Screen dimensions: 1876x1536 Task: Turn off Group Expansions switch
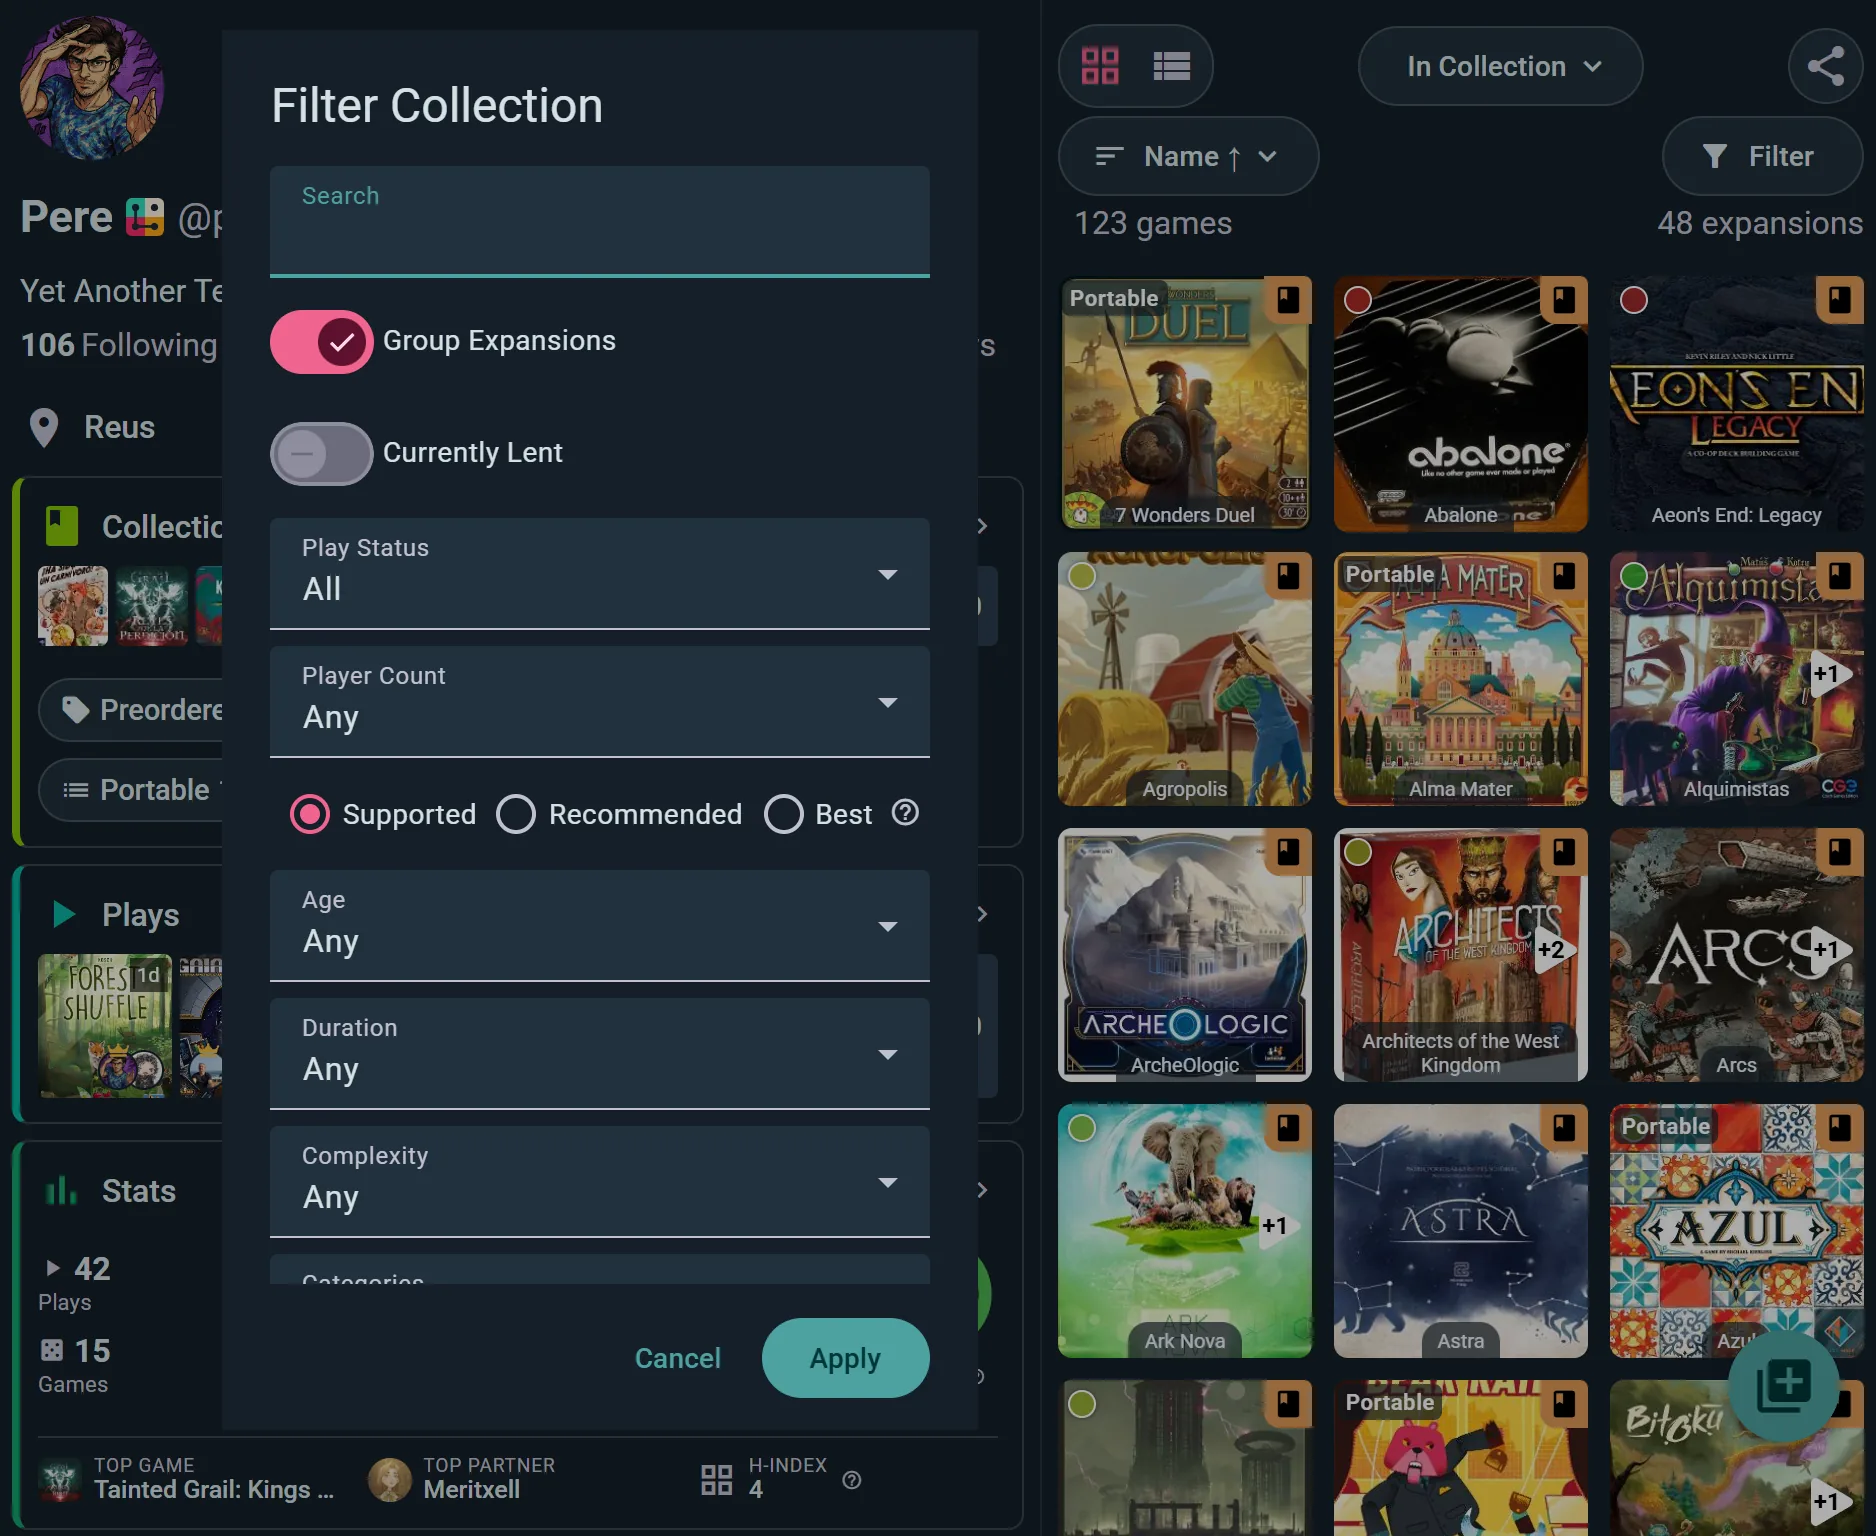[321, 341]
